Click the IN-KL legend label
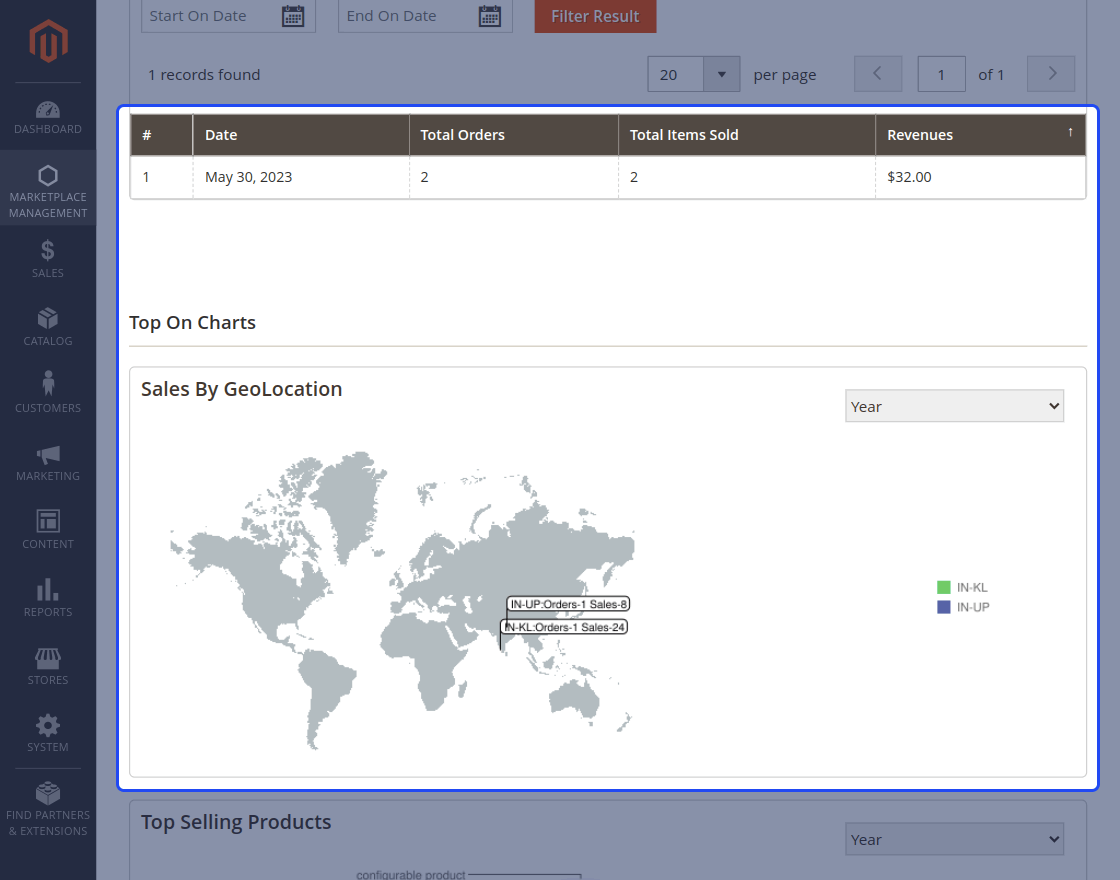 (972, 587)
